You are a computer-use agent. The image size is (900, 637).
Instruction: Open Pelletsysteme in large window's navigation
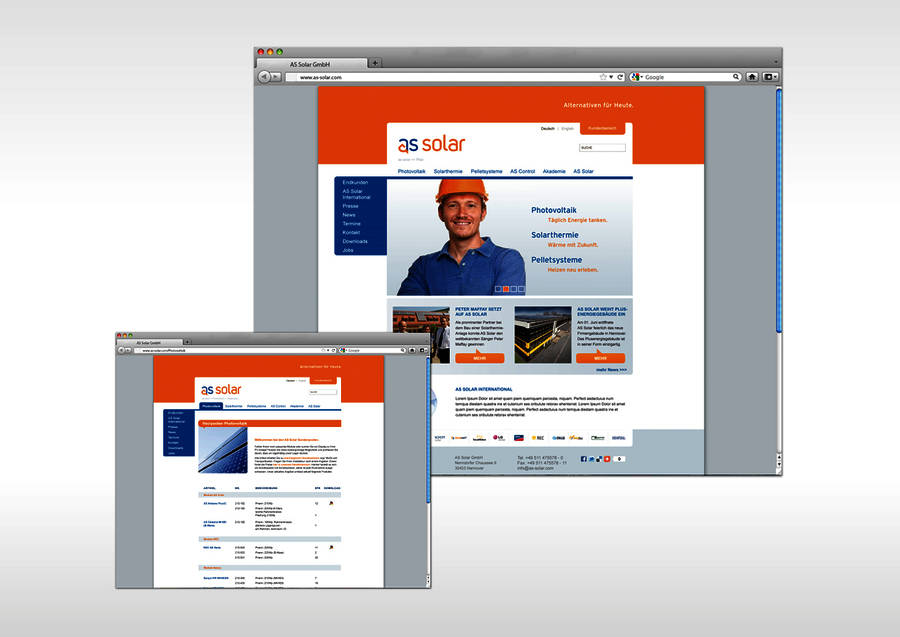pyautogui.click(x=486, y=172)
